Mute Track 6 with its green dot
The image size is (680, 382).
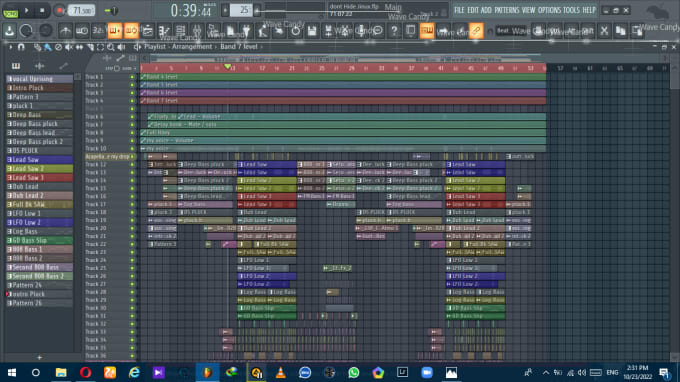tap(132, 117)
